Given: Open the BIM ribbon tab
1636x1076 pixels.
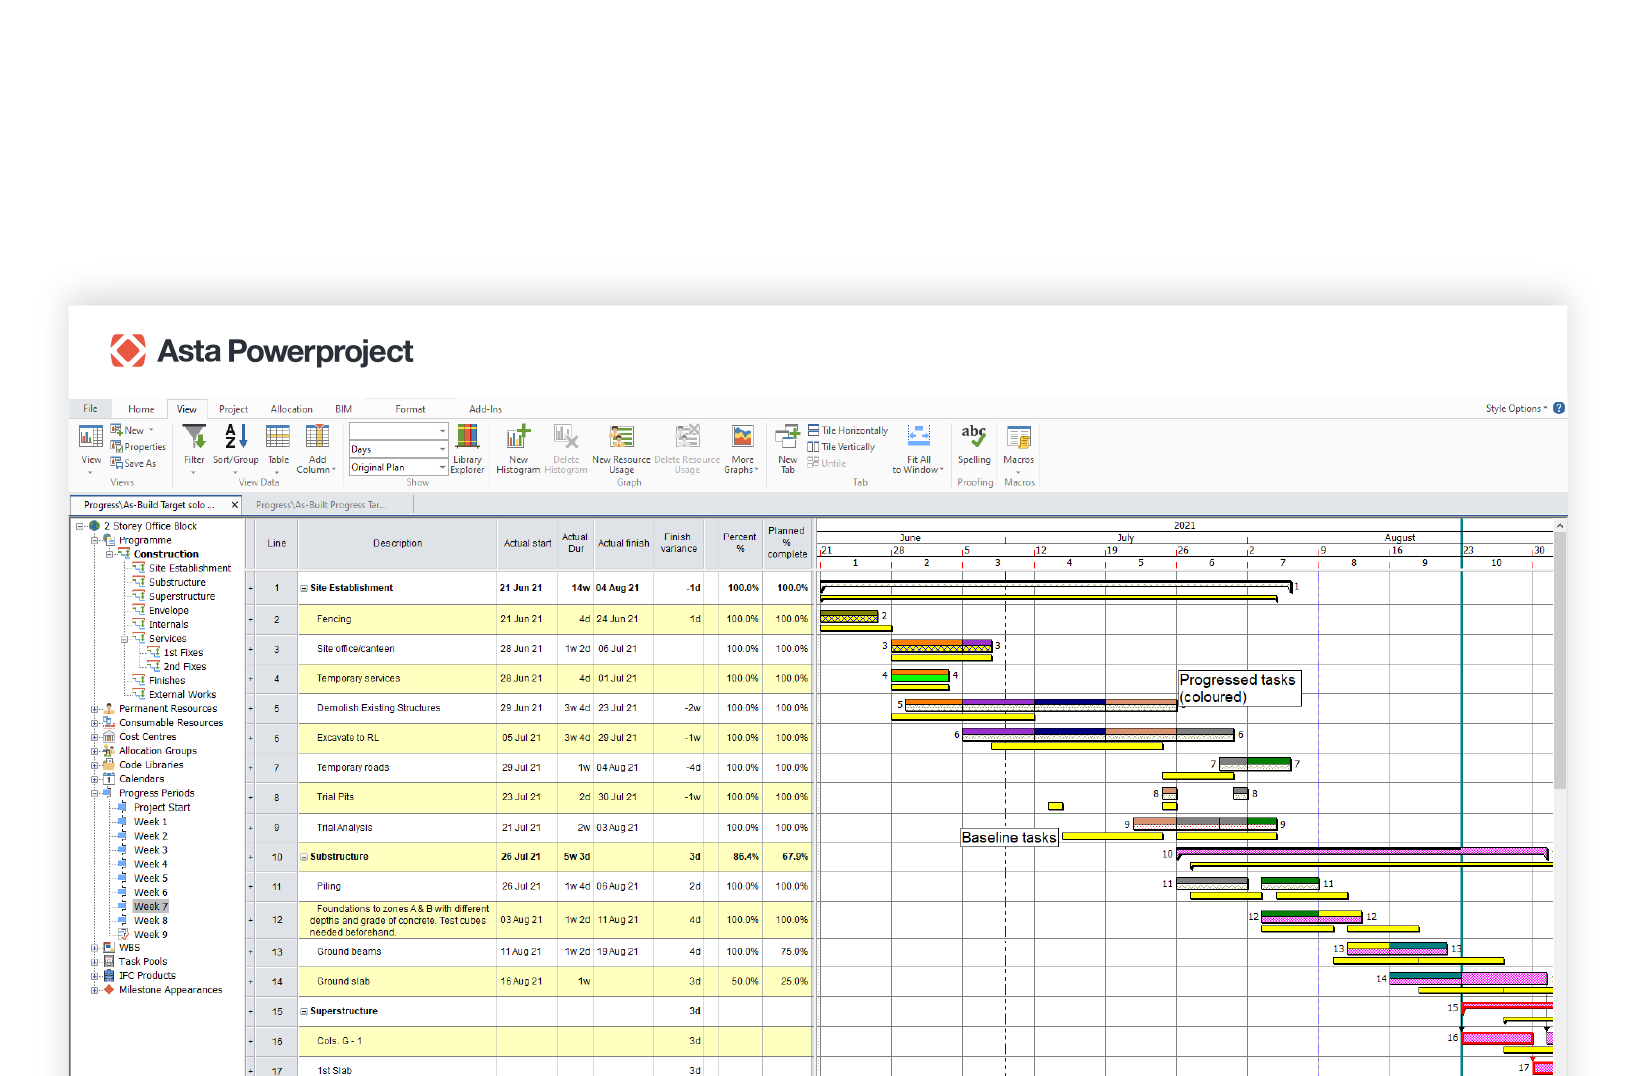Looking at the screenshot, I should coord(343,409).
